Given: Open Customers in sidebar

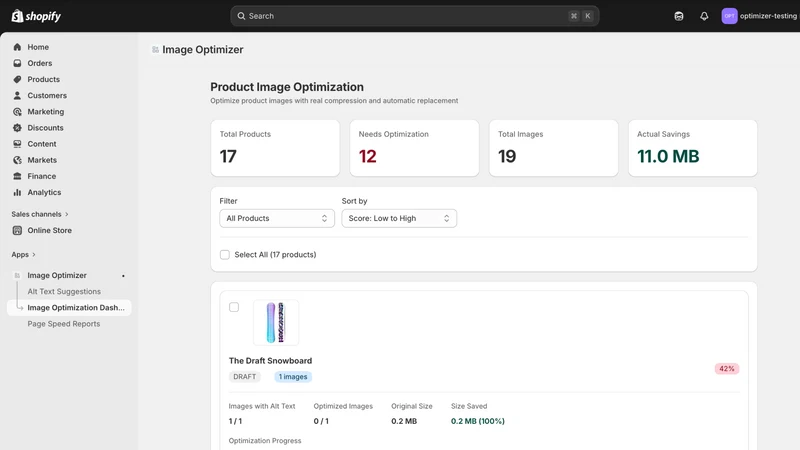Looking at the screenshot, I should tap(47, 95).
